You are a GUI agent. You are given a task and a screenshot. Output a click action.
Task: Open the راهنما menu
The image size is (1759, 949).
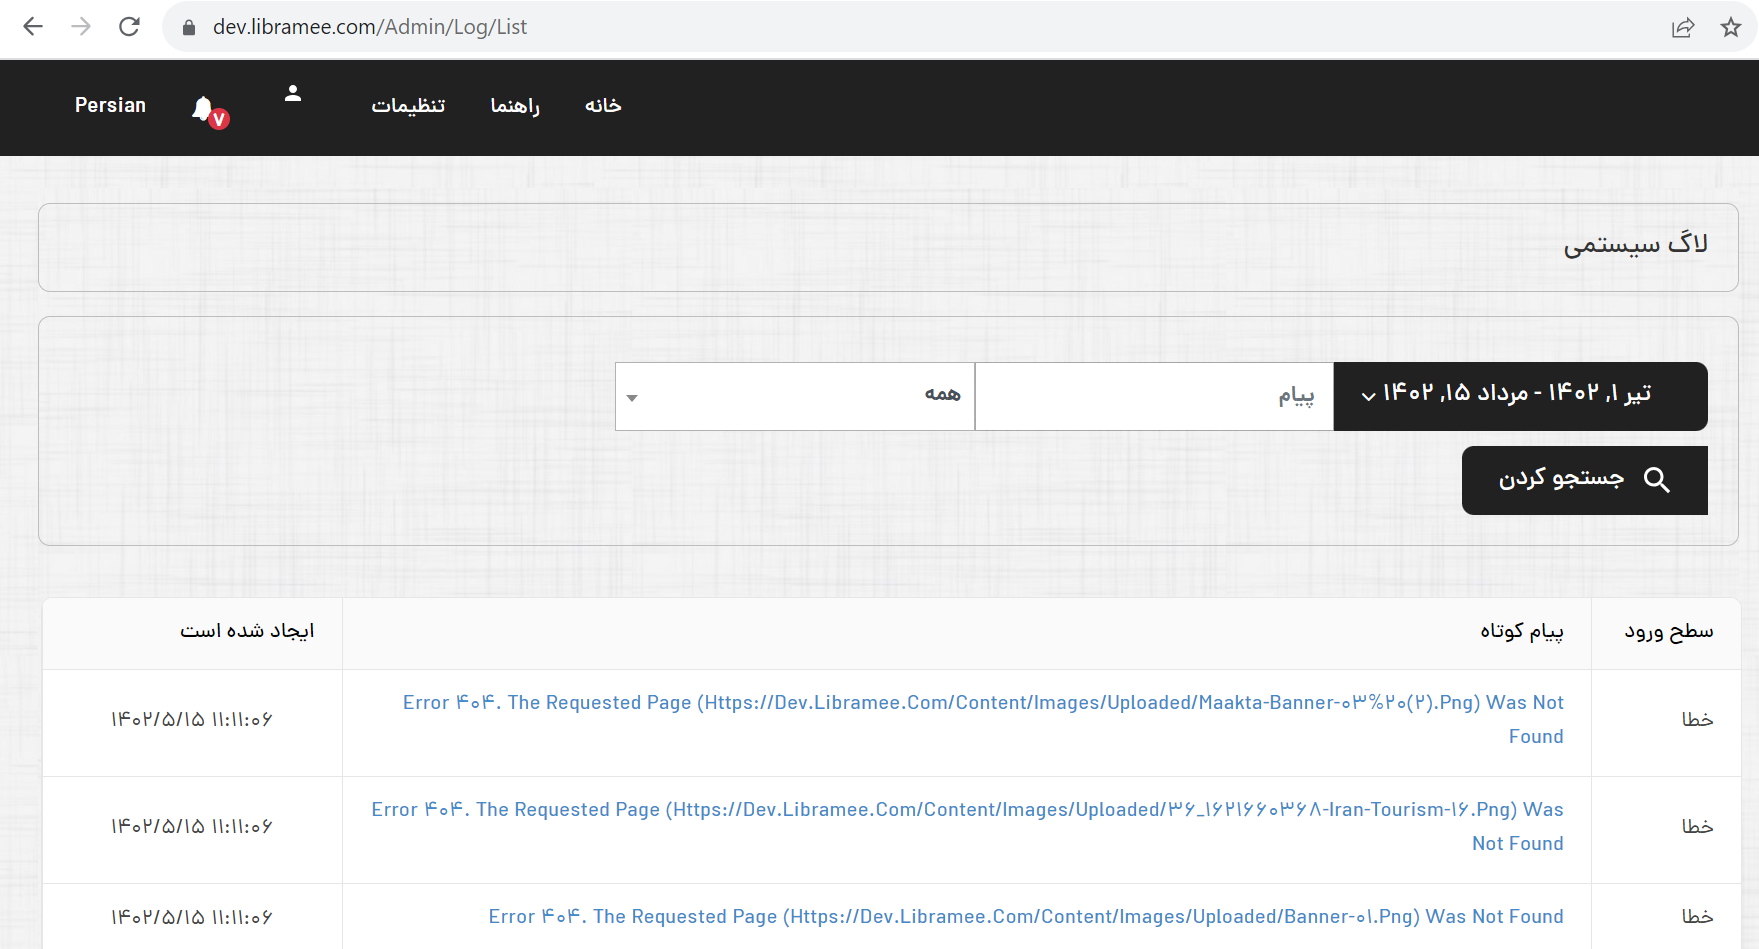(515, 106)
